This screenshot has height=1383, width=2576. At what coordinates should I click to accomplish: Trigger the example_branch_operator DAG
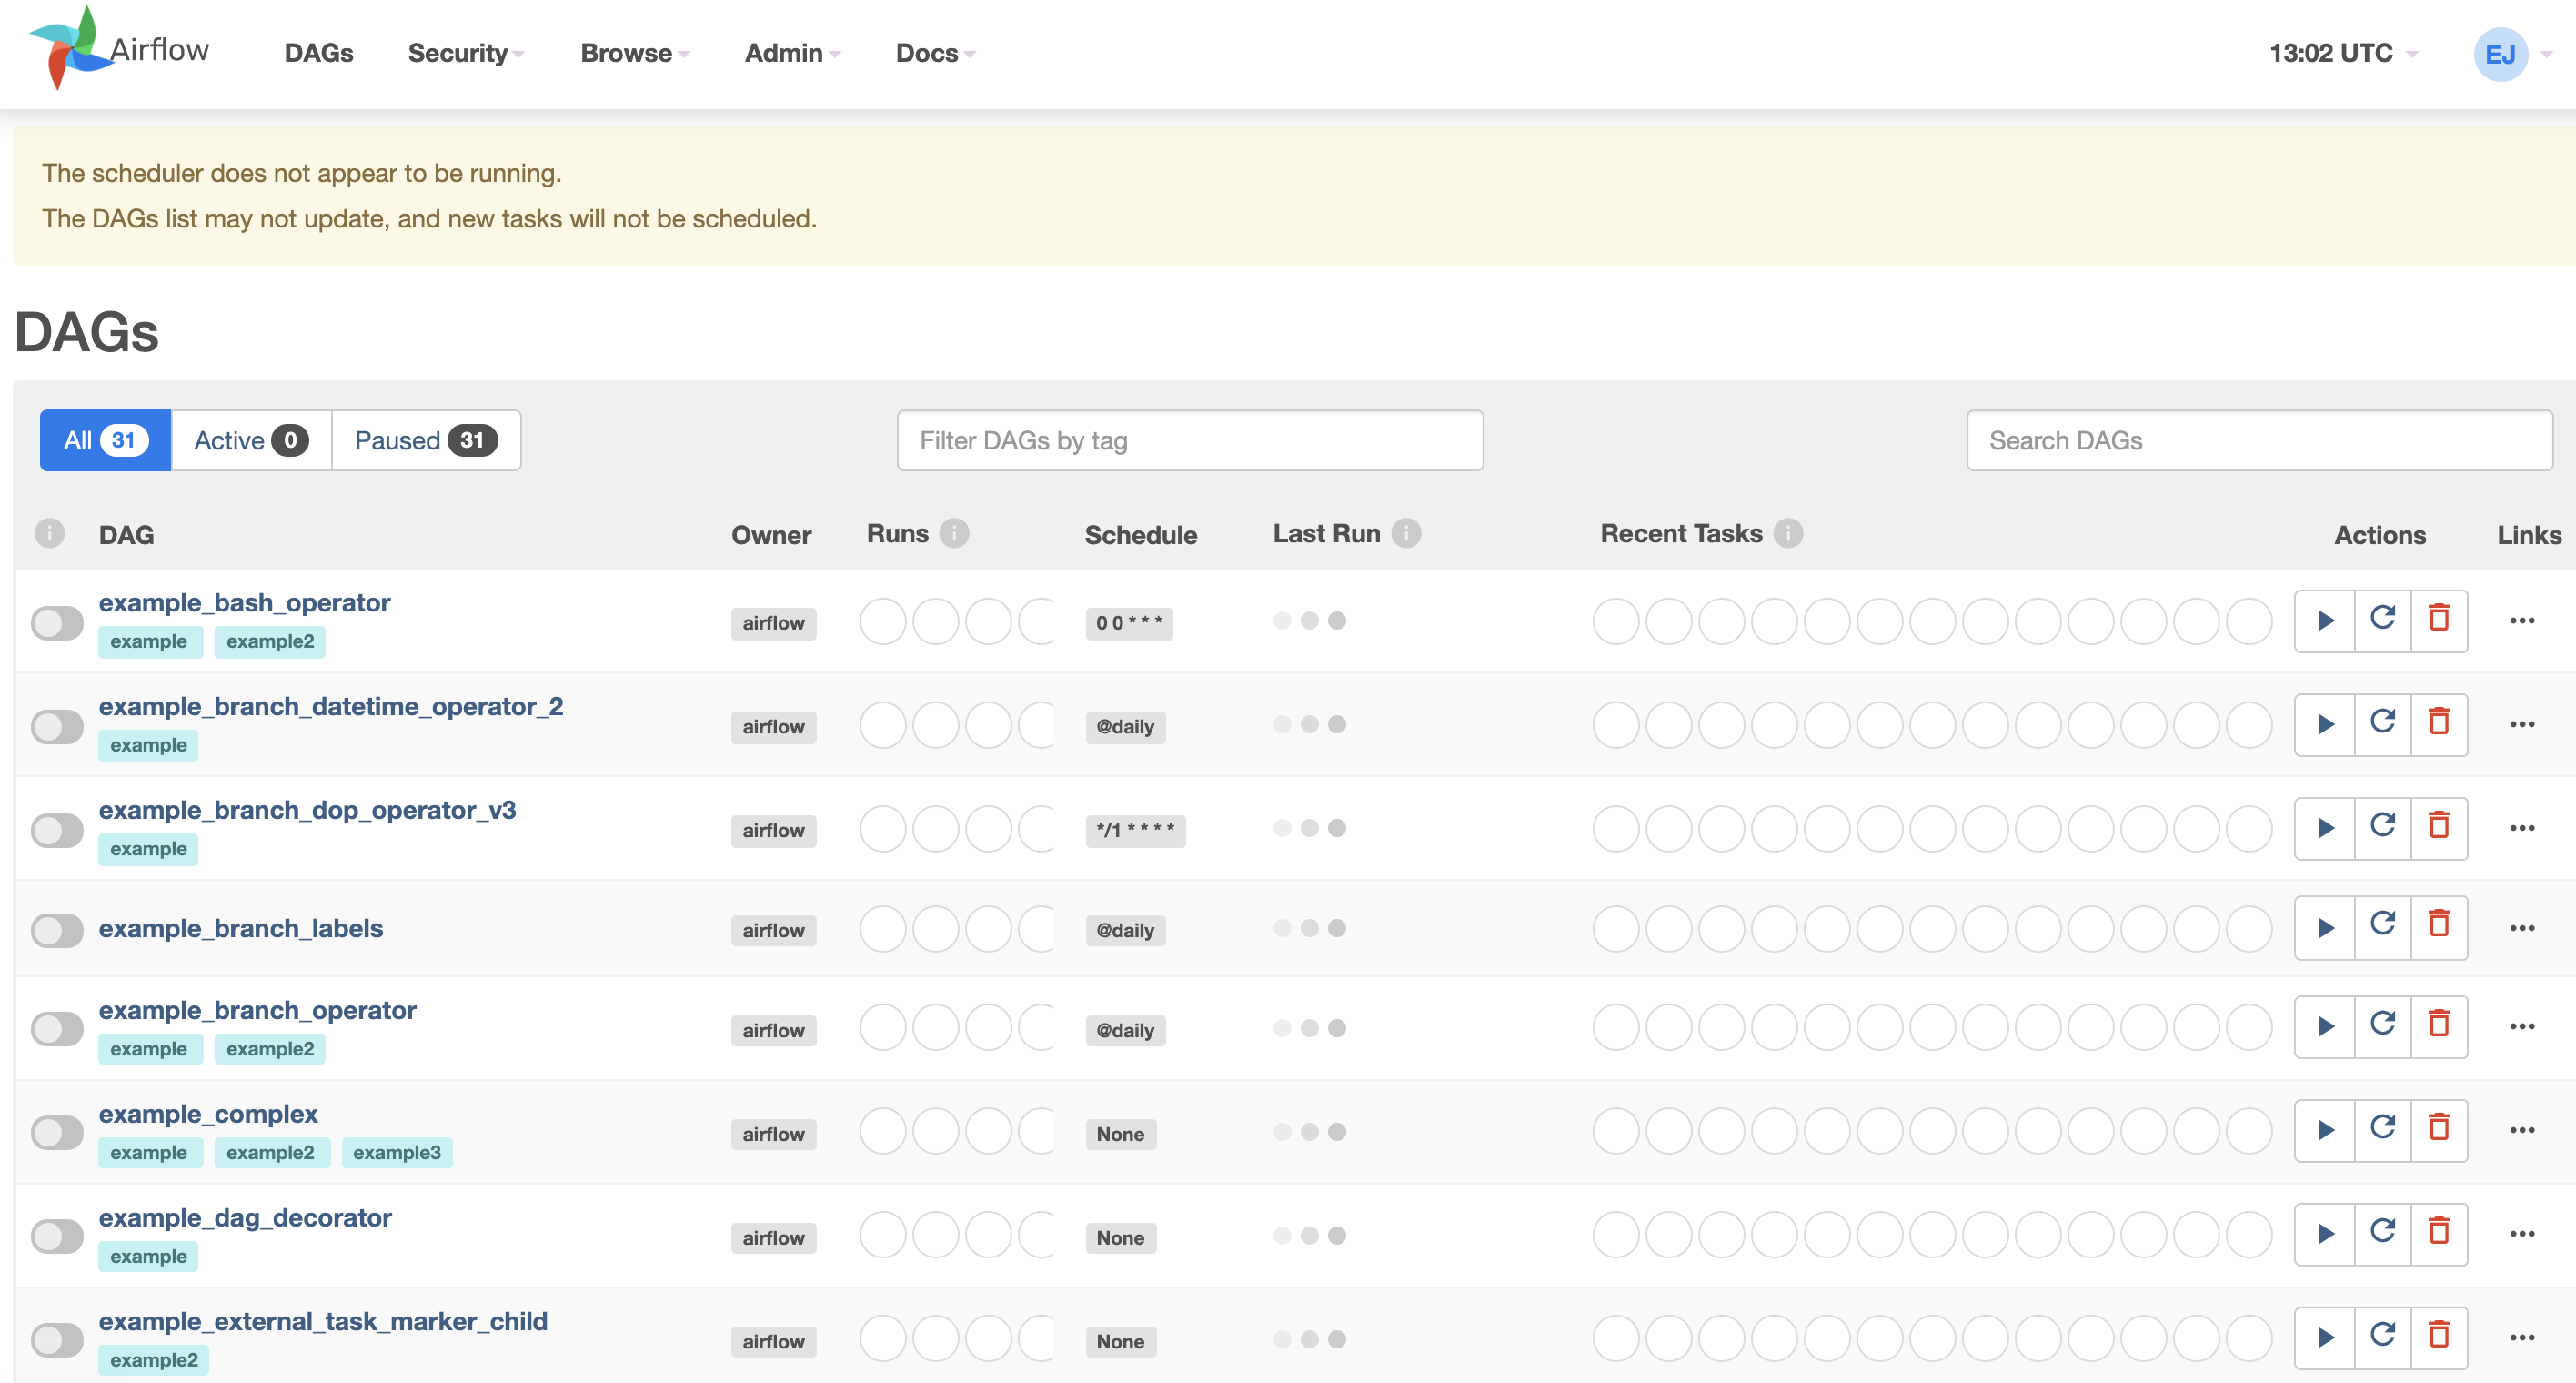(2325, 1028)
